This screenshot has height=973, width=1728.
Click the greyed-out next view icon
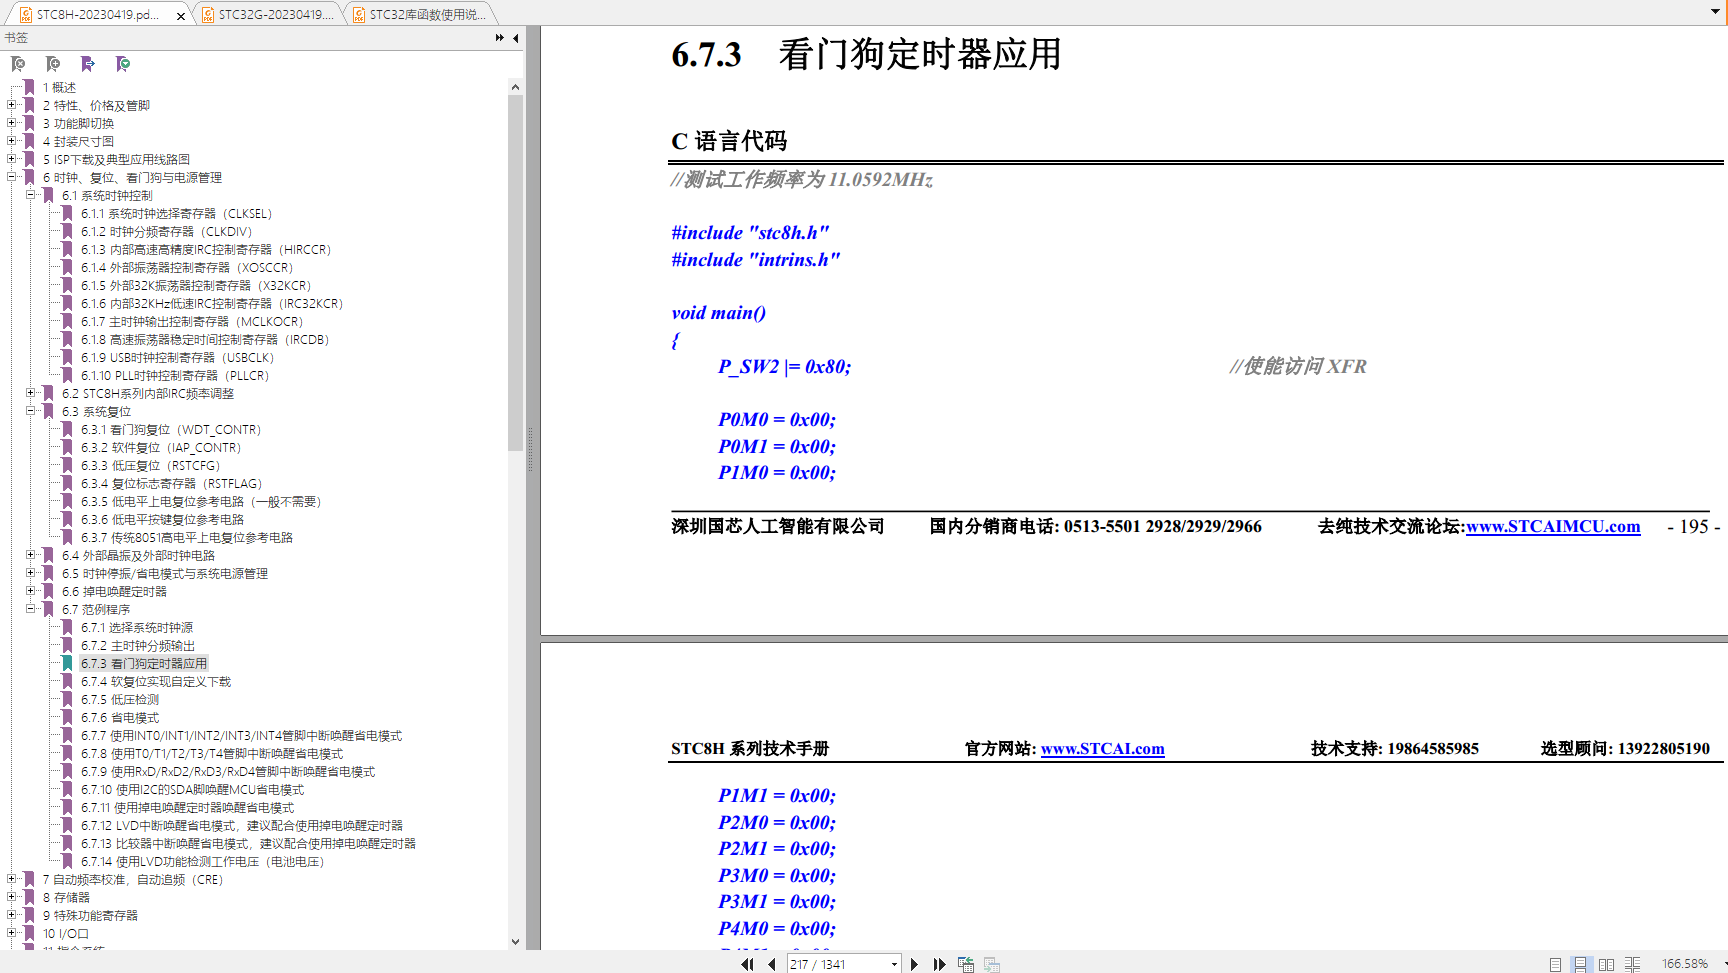click(992, 964)
